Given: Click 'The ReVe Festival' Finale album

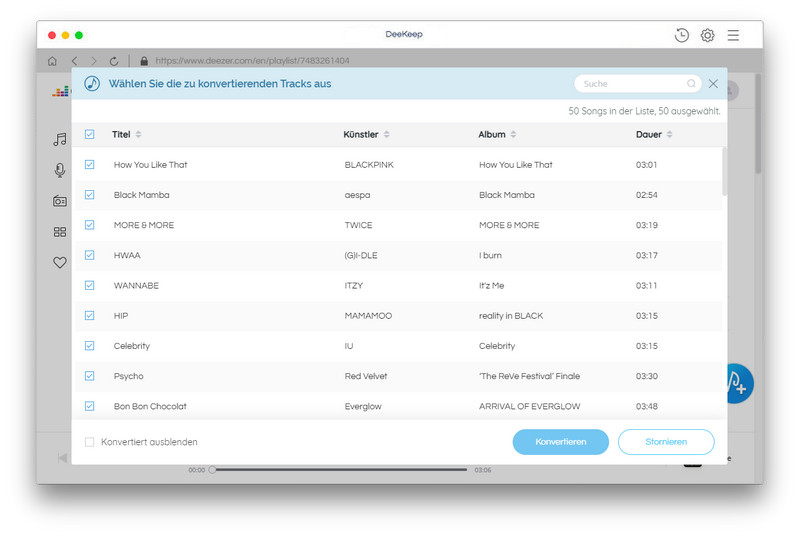Looking at the screenshot, I should click(x=529, y=376).
